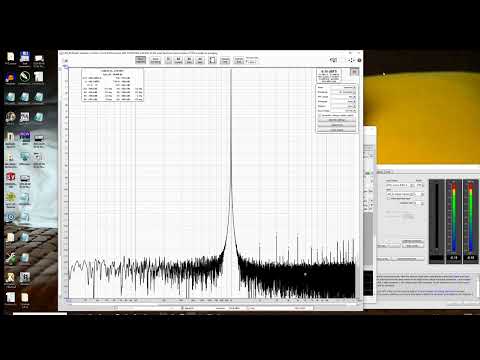This screenshot has width=480, height=360.
Task: Click the record icon left of crosshair at top-right
Action: click(x=333, y=60)
